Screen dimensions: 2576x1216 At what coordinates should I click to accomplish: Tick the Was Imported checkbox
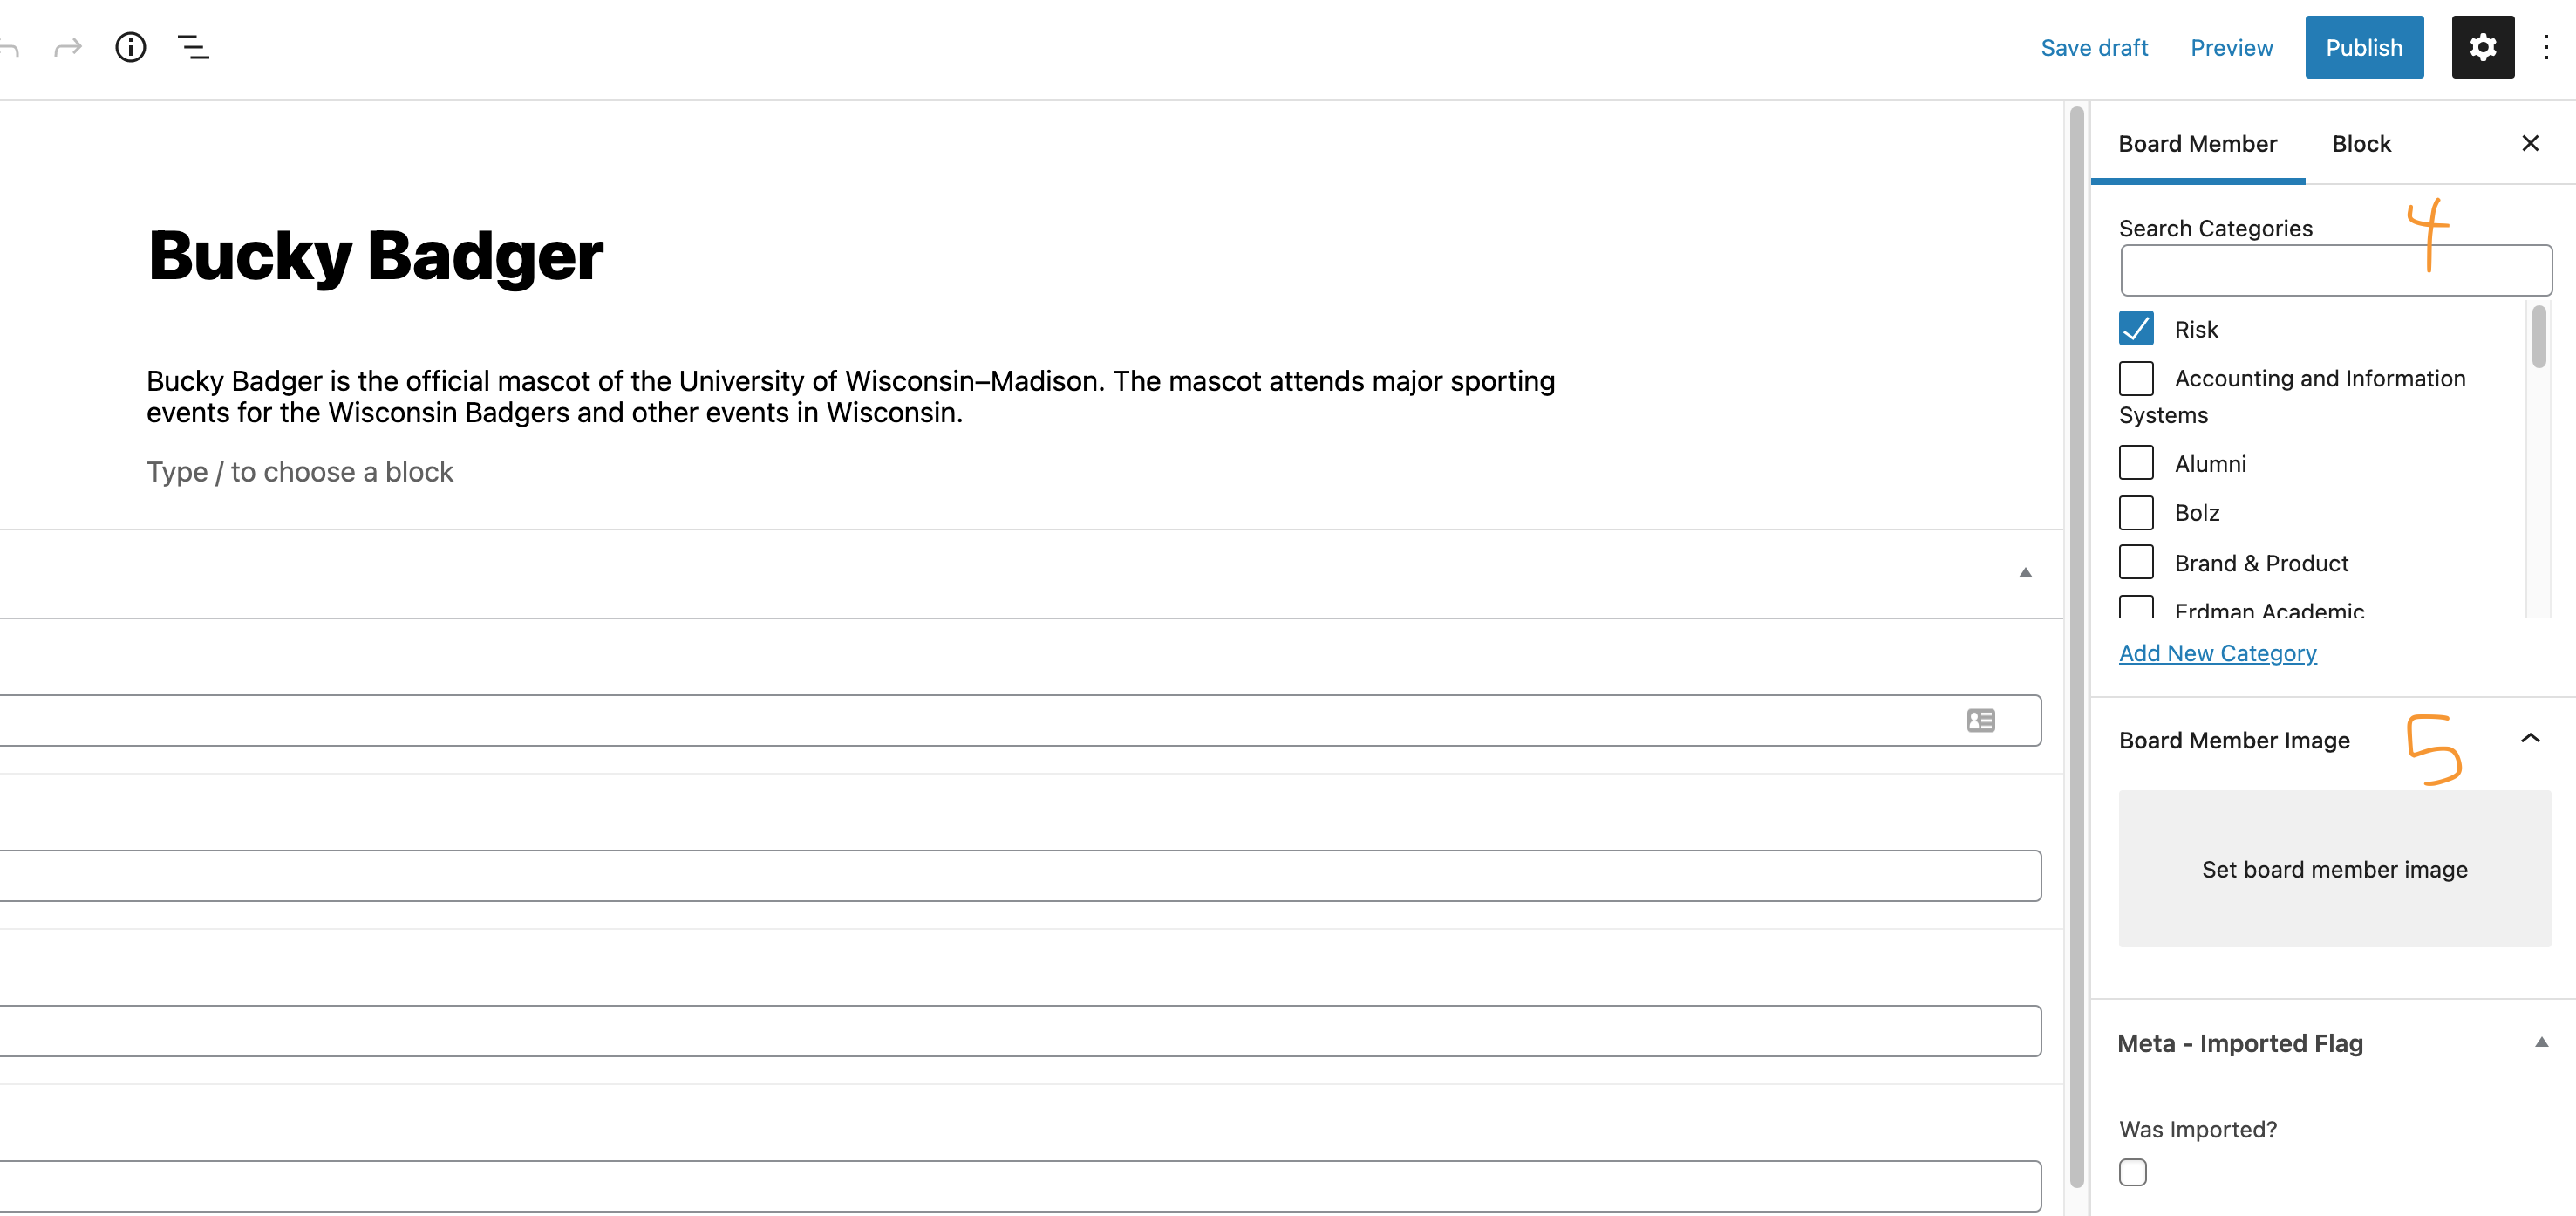[x=2133, y=1172]
